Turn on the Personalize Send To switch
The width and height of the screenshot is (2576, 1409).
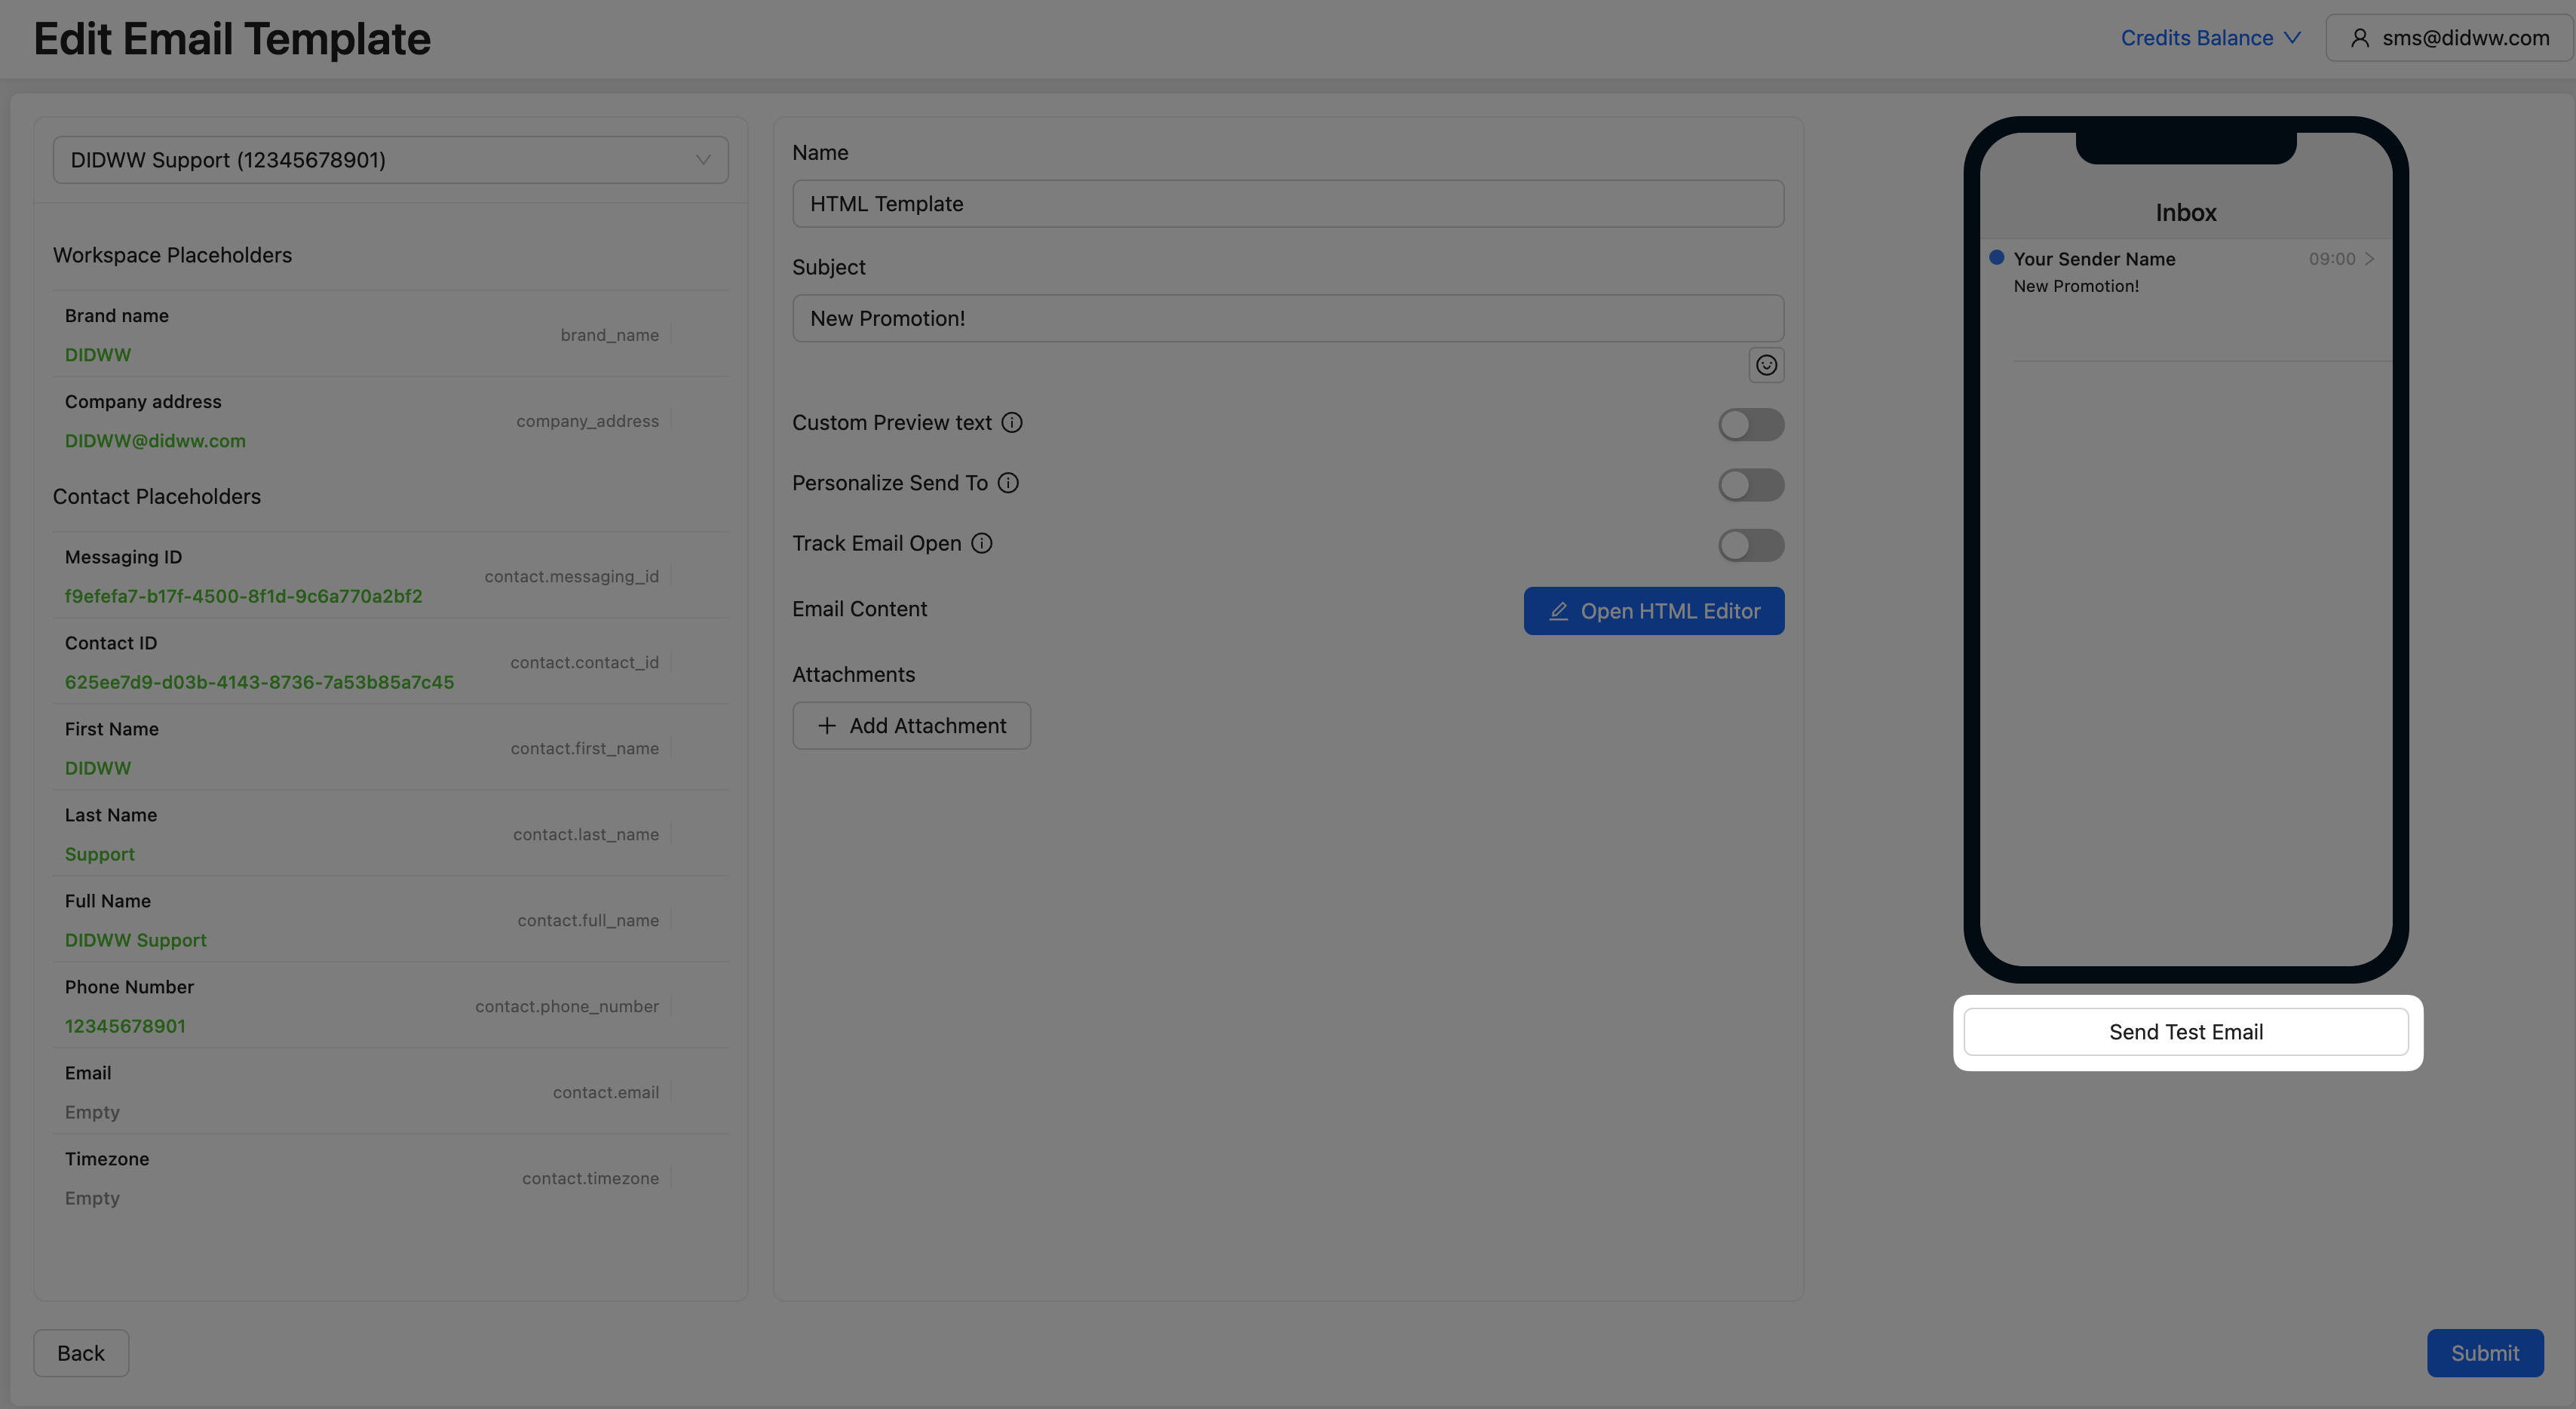(1750, 485)
